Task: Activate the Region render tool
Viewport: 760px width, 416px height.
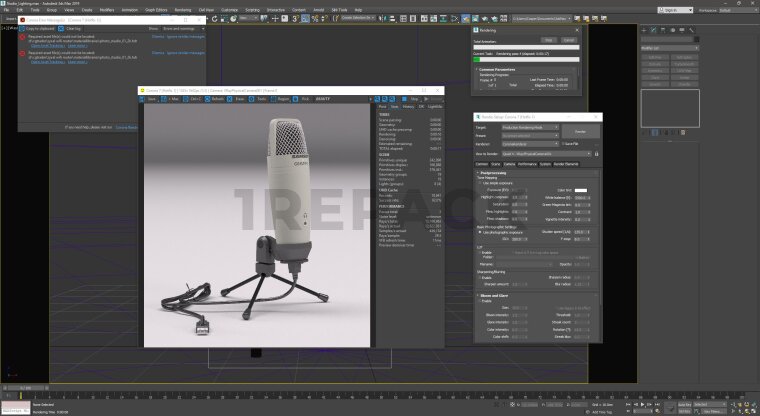Action: pyautogui.click(x=281, y=99)
